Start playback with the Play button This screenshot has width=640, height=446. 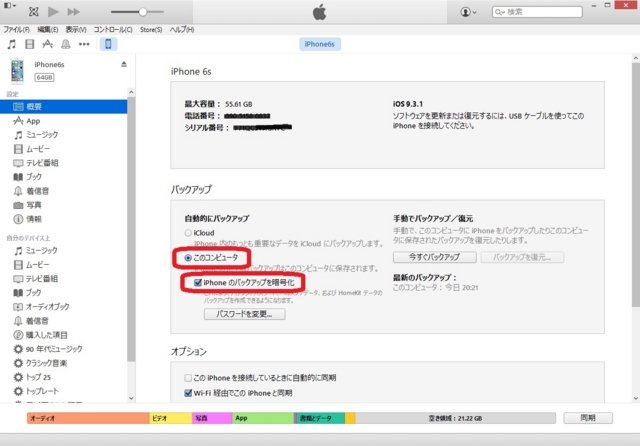coord(53,12)
